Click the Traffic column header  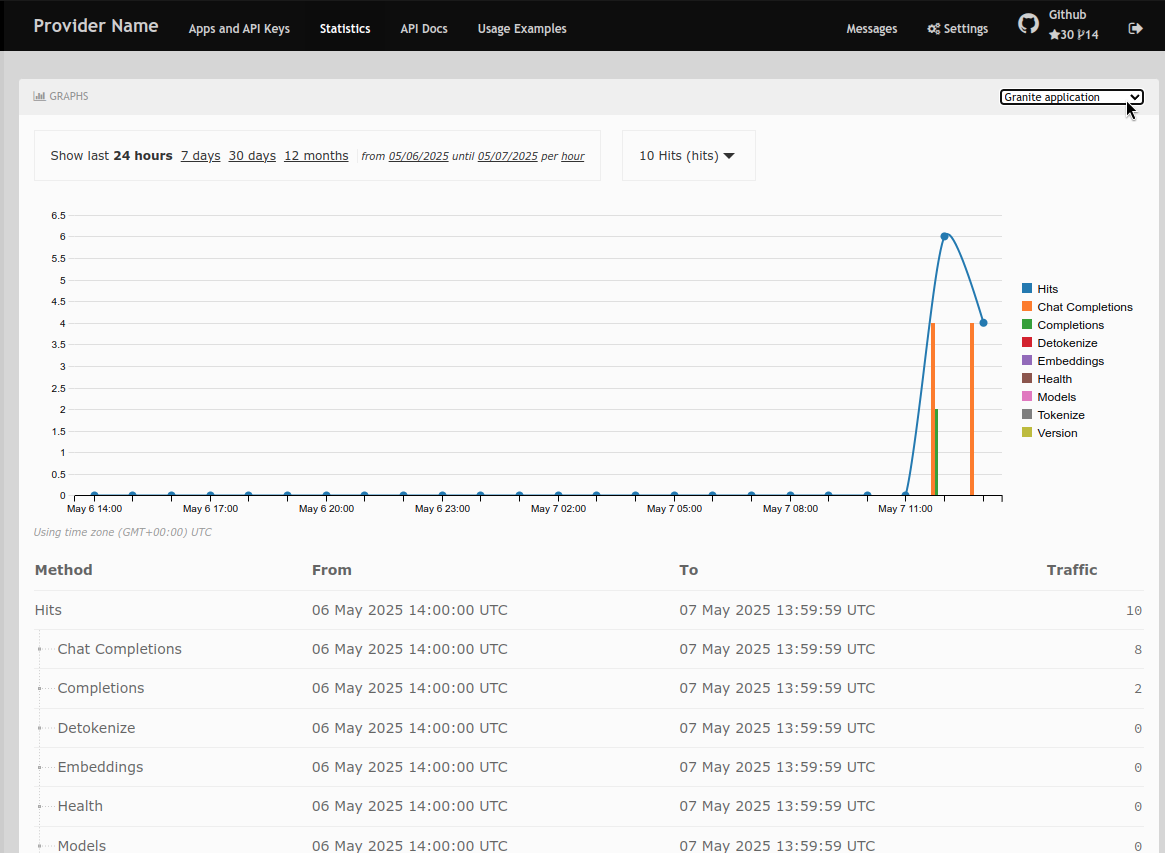pos(1071,570)
